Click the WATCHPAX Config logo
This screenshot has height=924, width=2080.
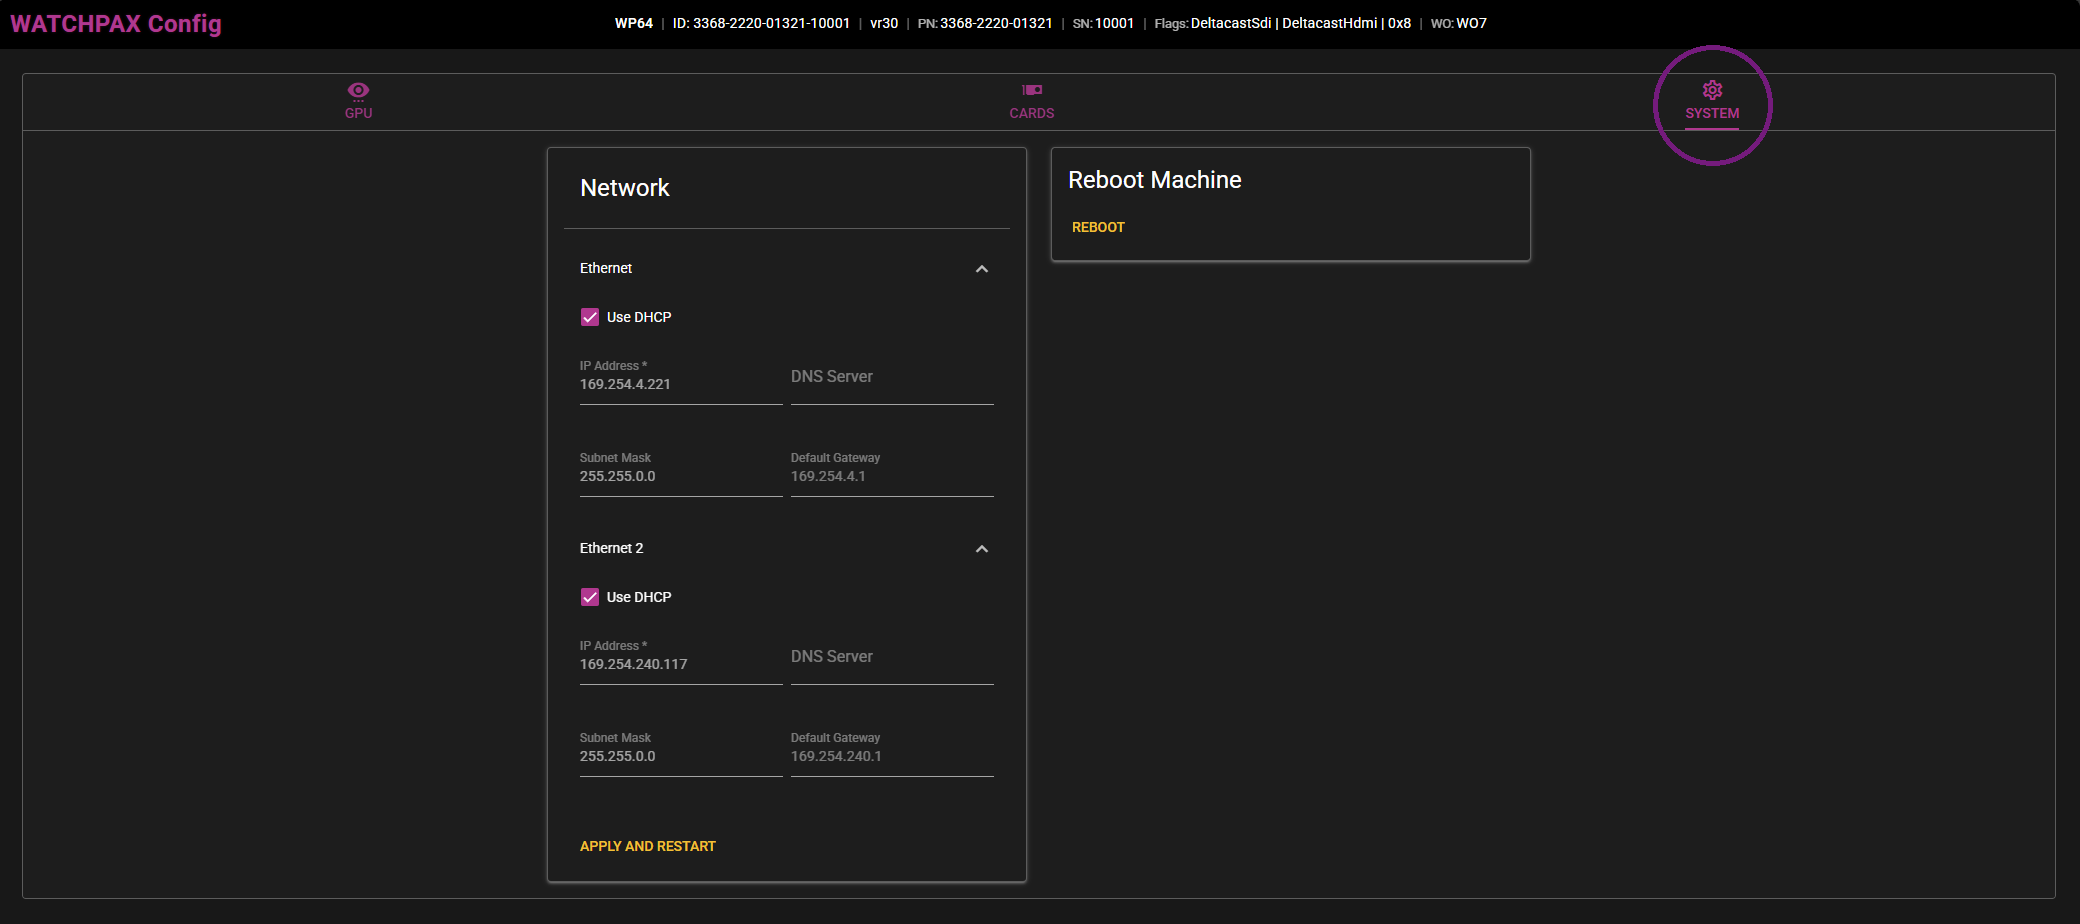coord(115,22)
